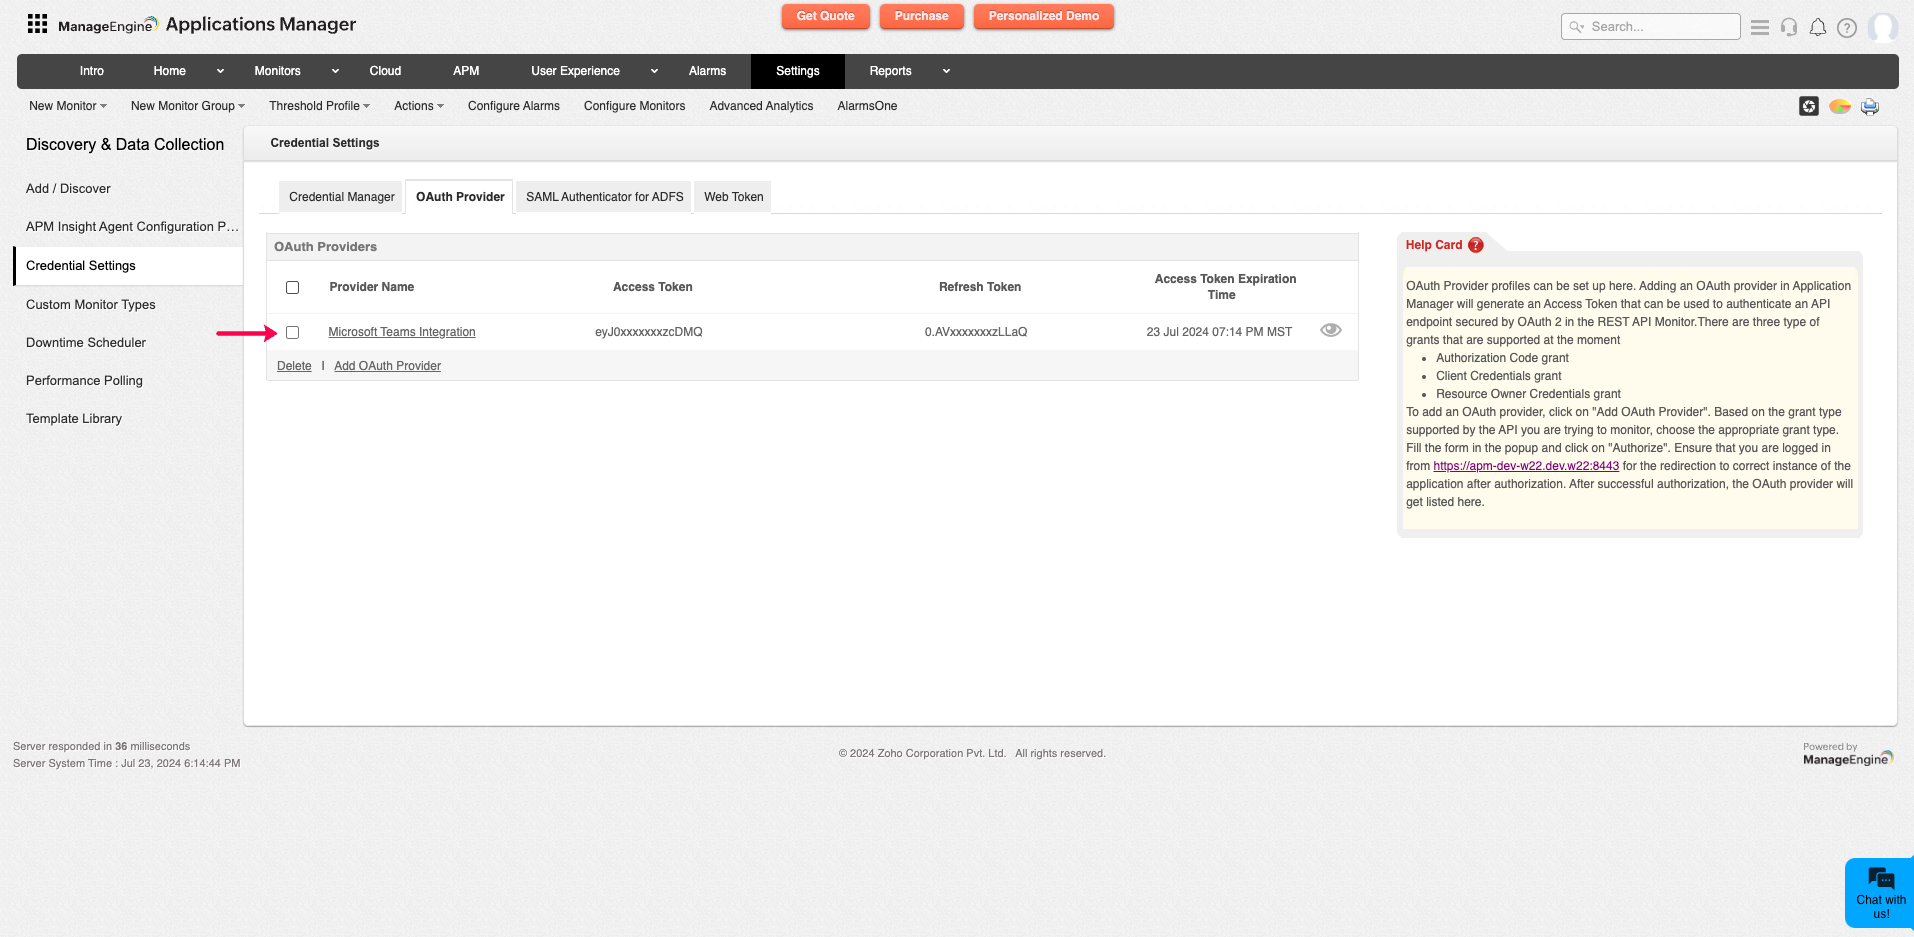Open Downtime Scheduler in the sidebar

tap(86, 343)
